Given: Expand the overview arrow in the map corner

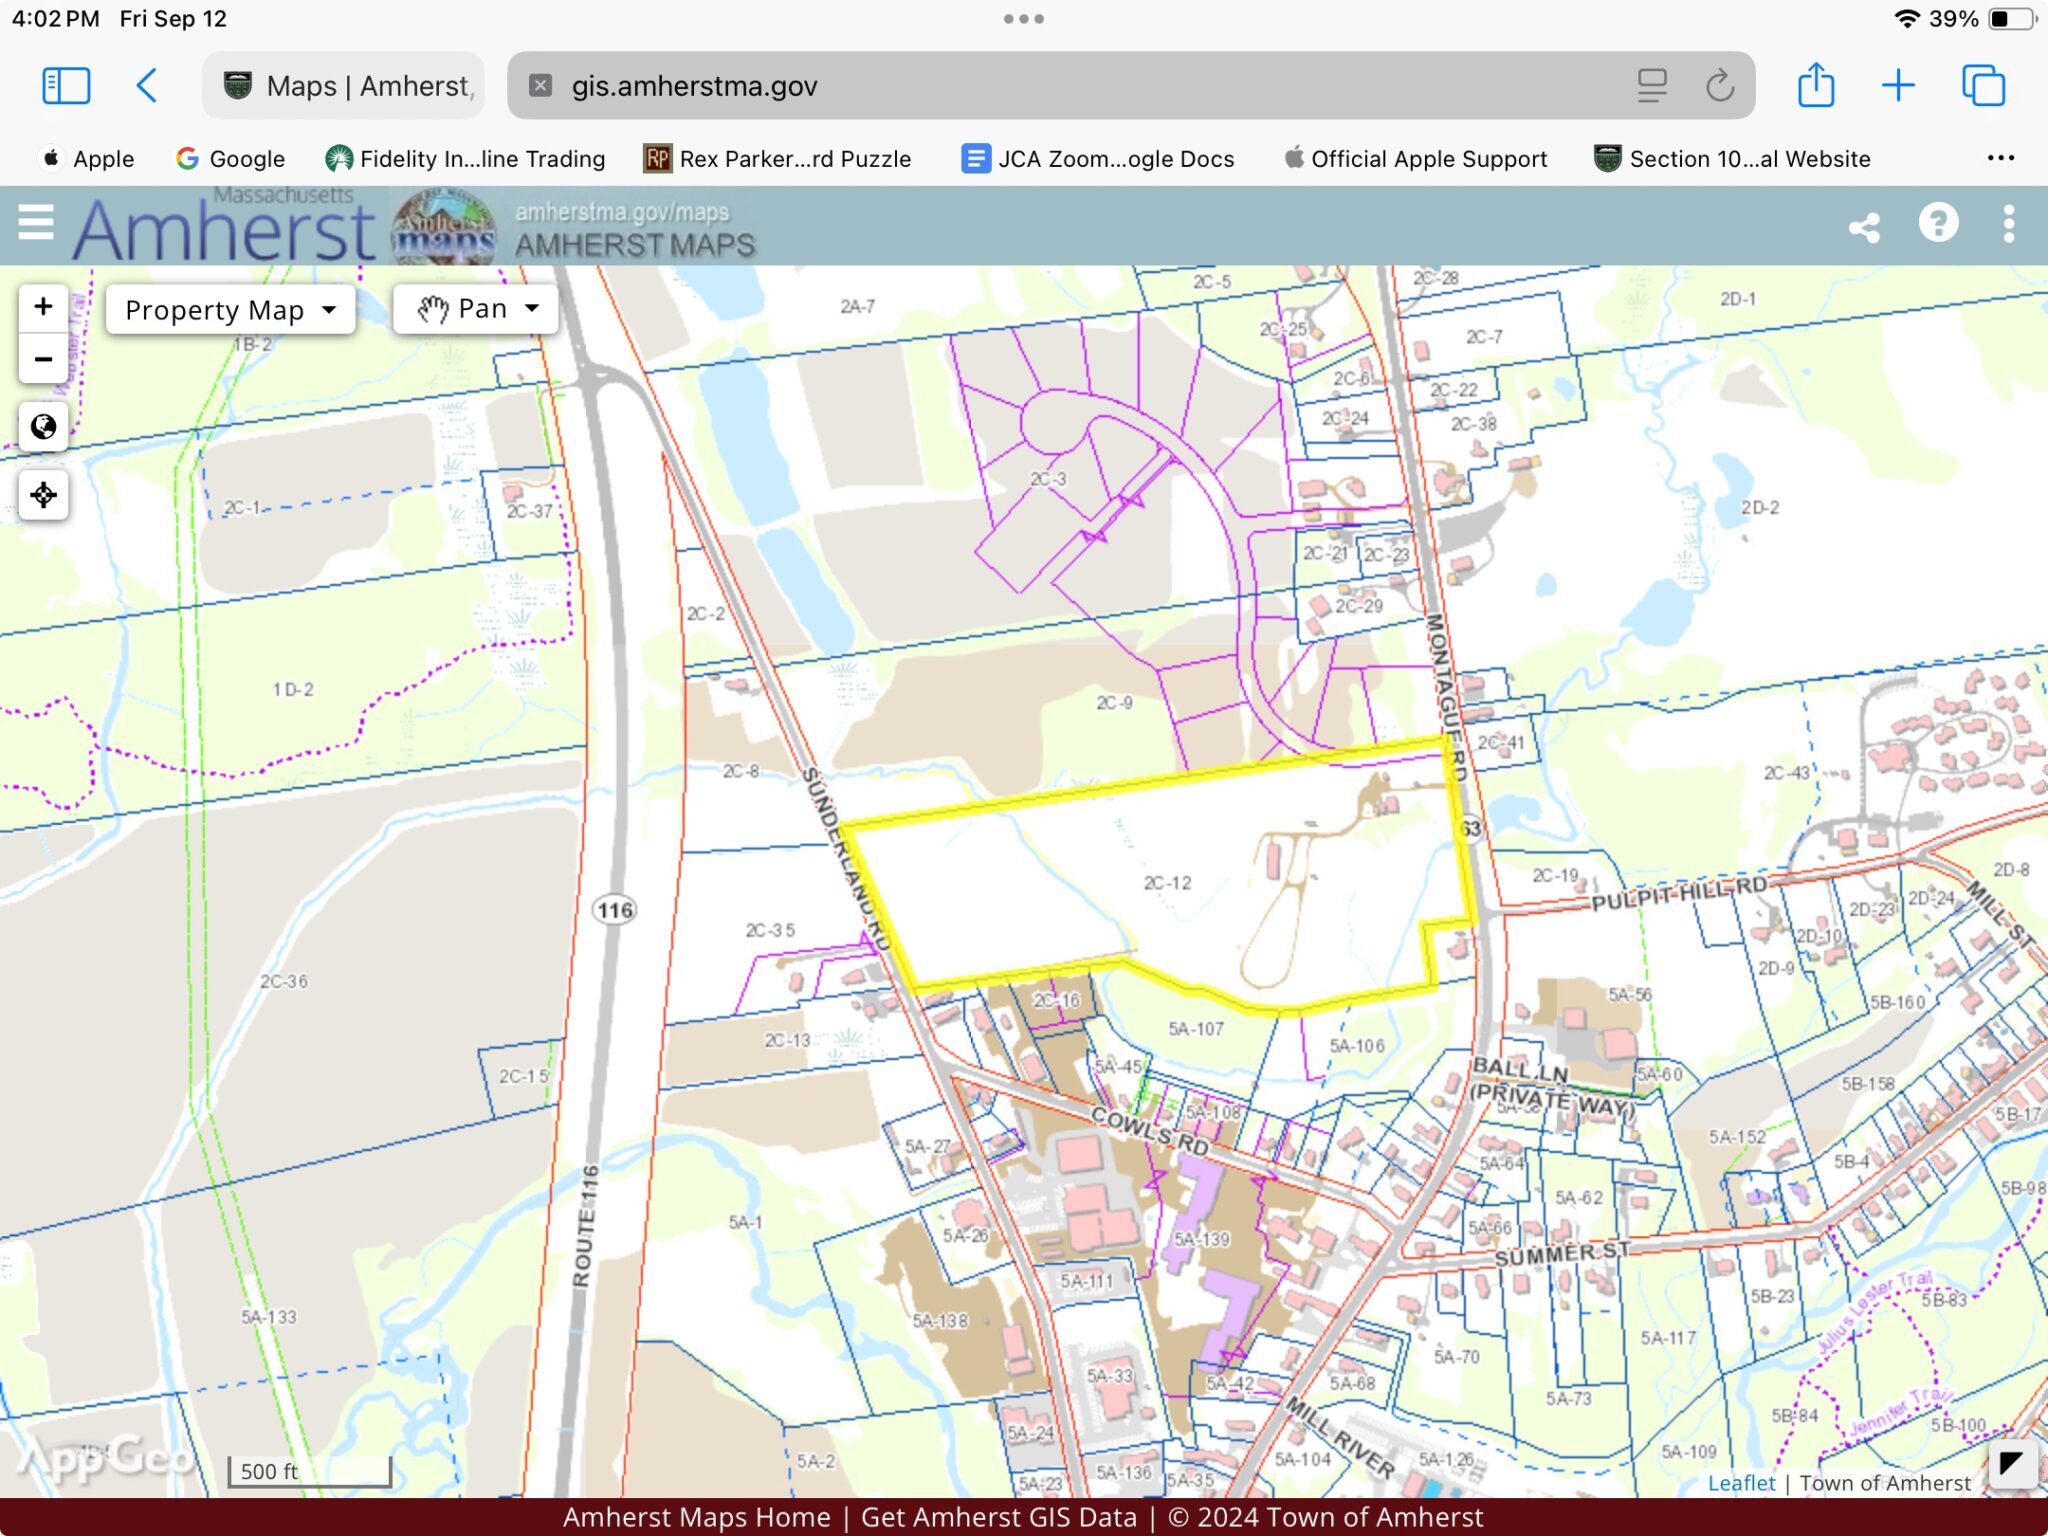Looking at the screenshot, I should click(2010, 1465).
